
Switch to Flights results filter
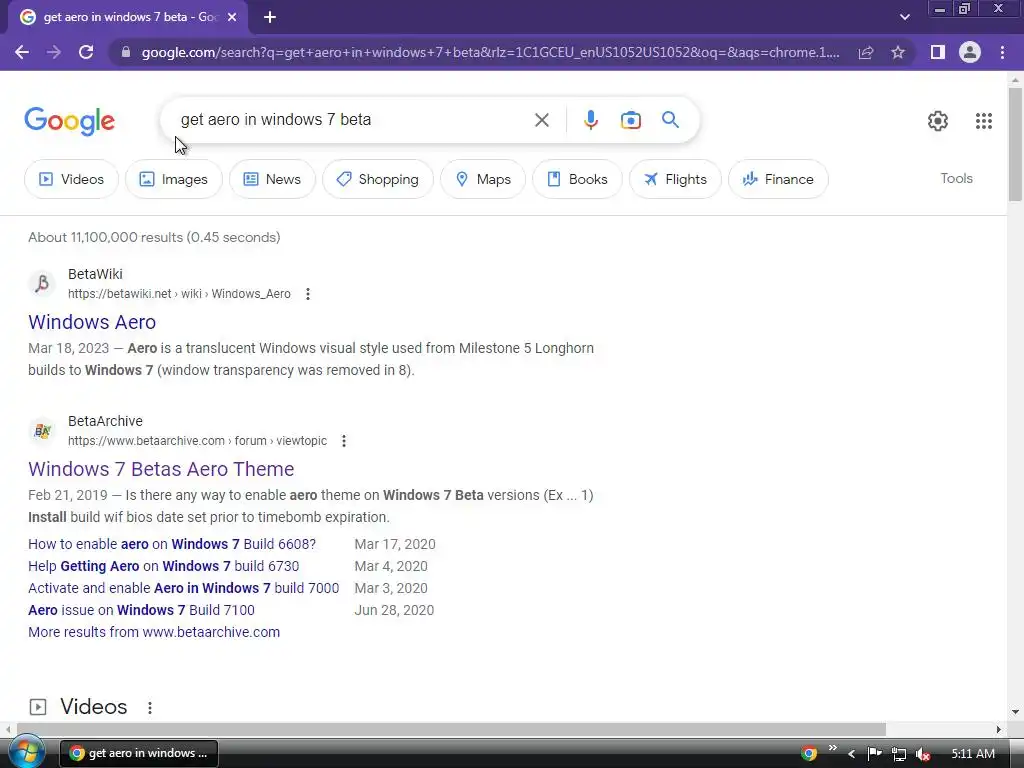pyautogui.click(x=675, y=179)
